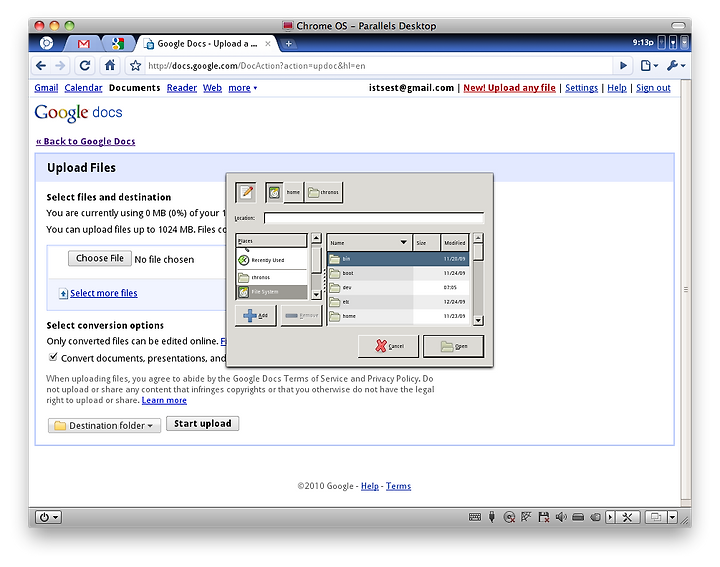
Task: Click file list scrollbar down arrow
Action: [x=478, y=320]
